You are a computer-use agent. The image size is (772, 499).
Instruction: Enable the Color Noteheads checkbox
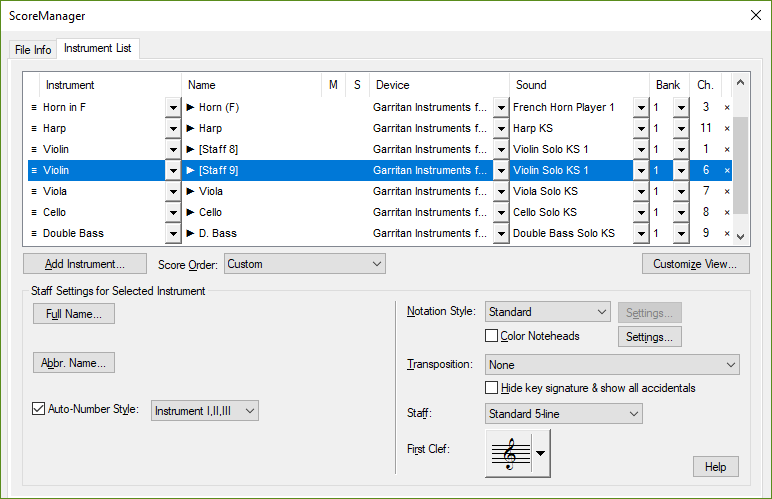pyautogui.click(x=492, y=336)
